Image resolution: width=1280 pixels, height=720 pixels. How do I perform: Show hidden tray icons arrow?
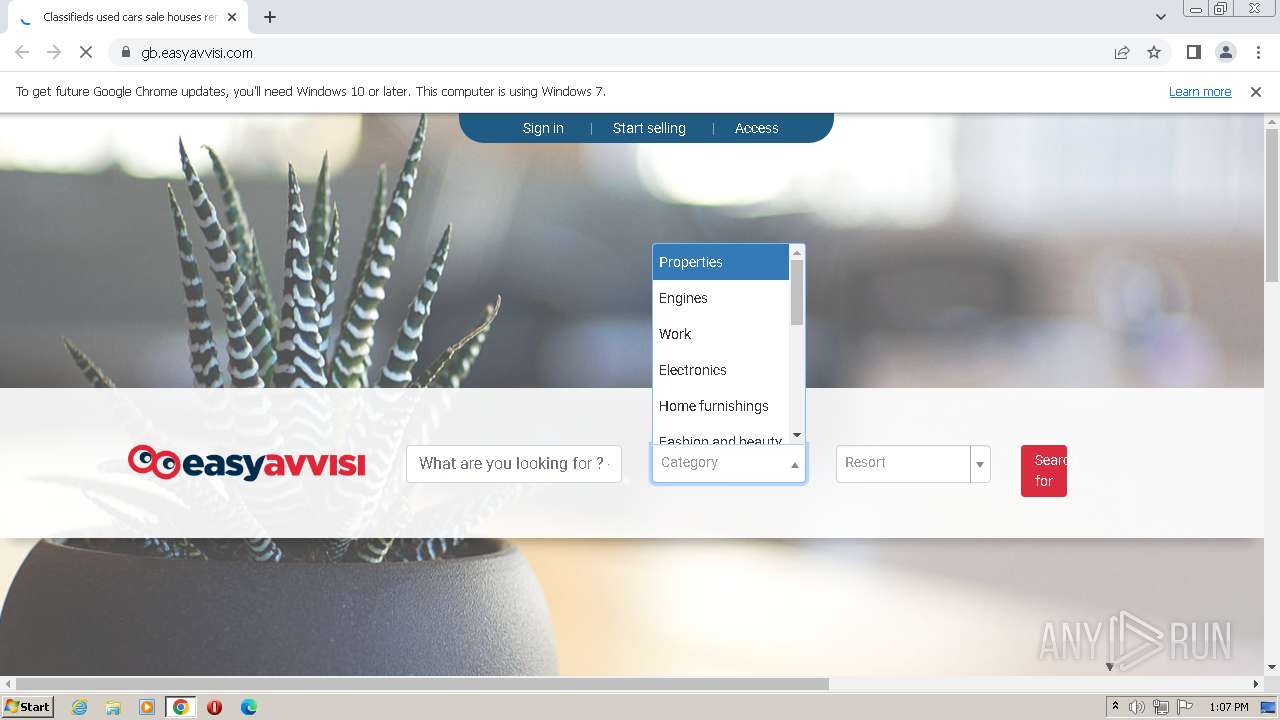[1115, 707]
